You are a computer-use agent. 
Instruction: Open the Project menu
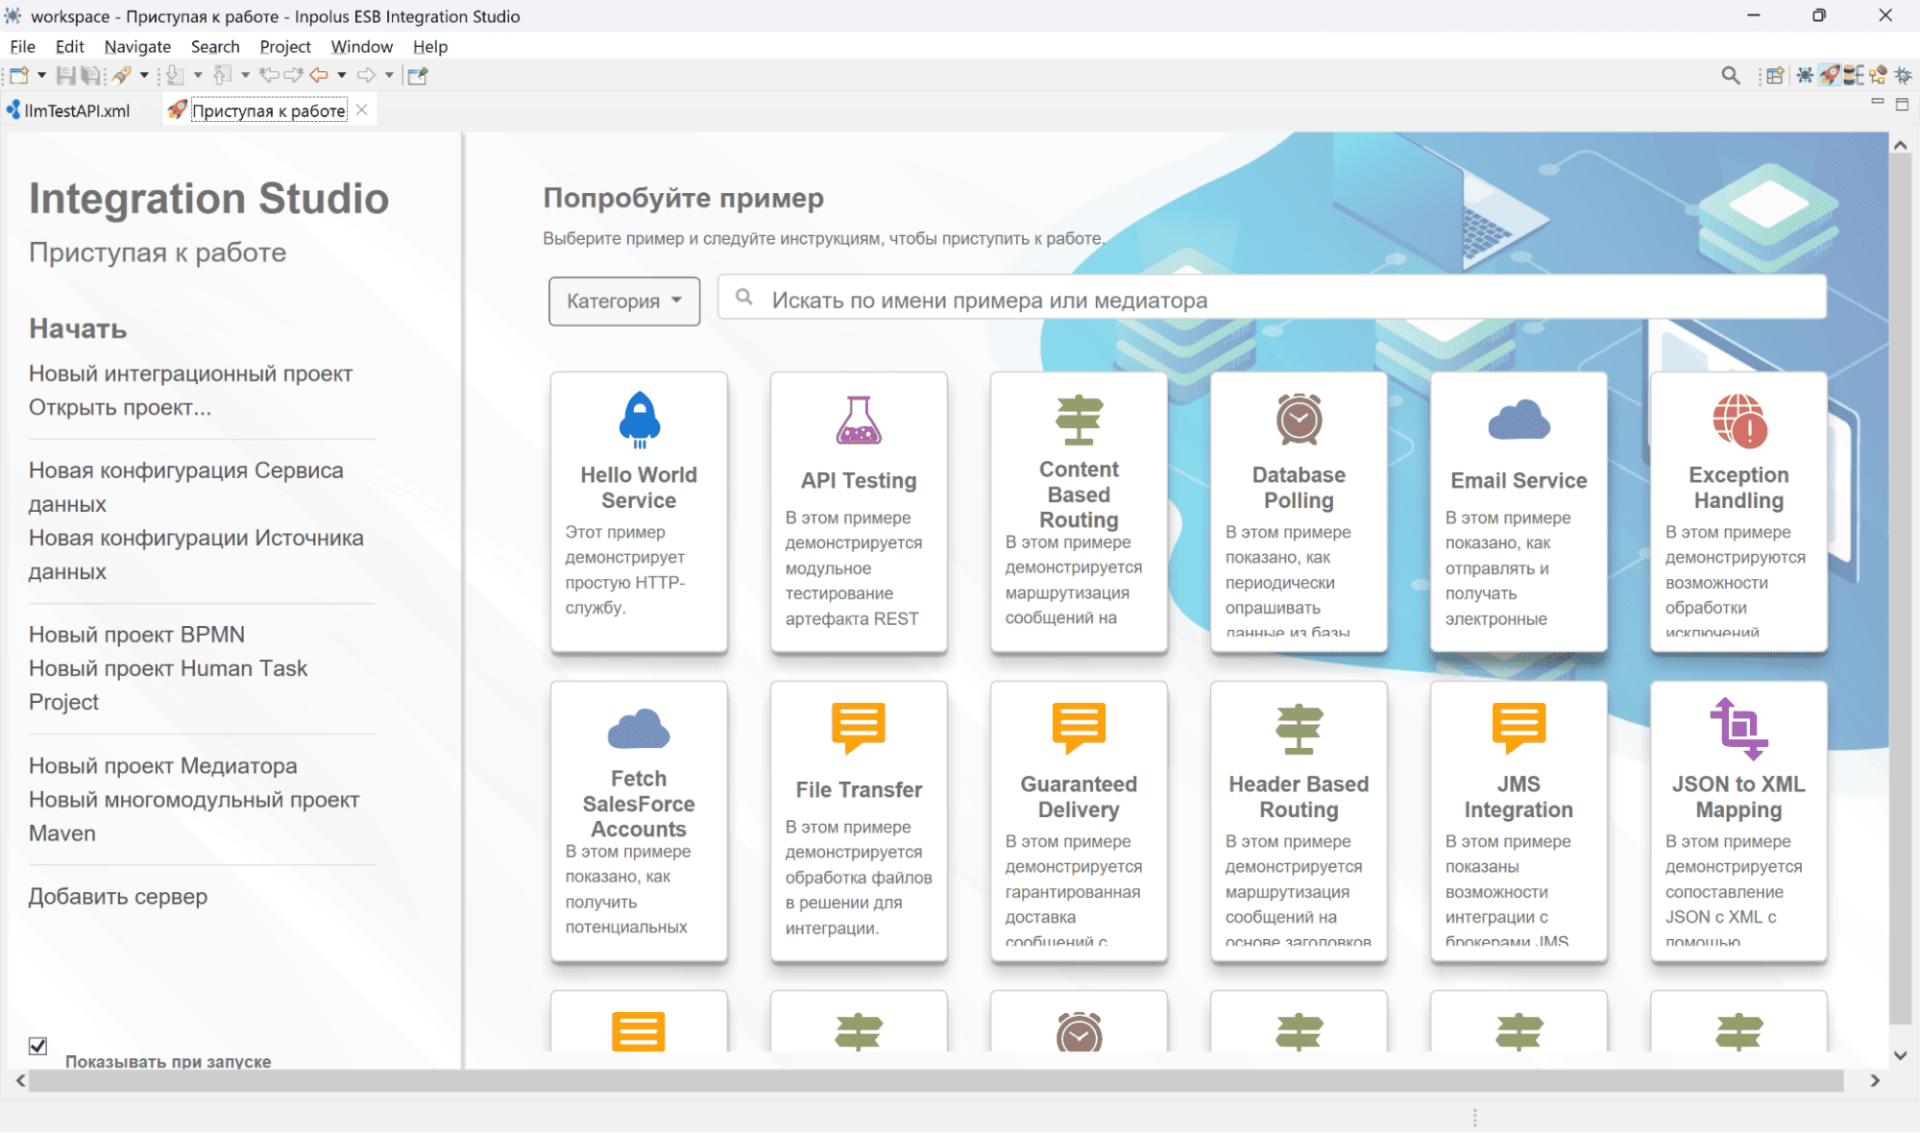coord(285,46)
